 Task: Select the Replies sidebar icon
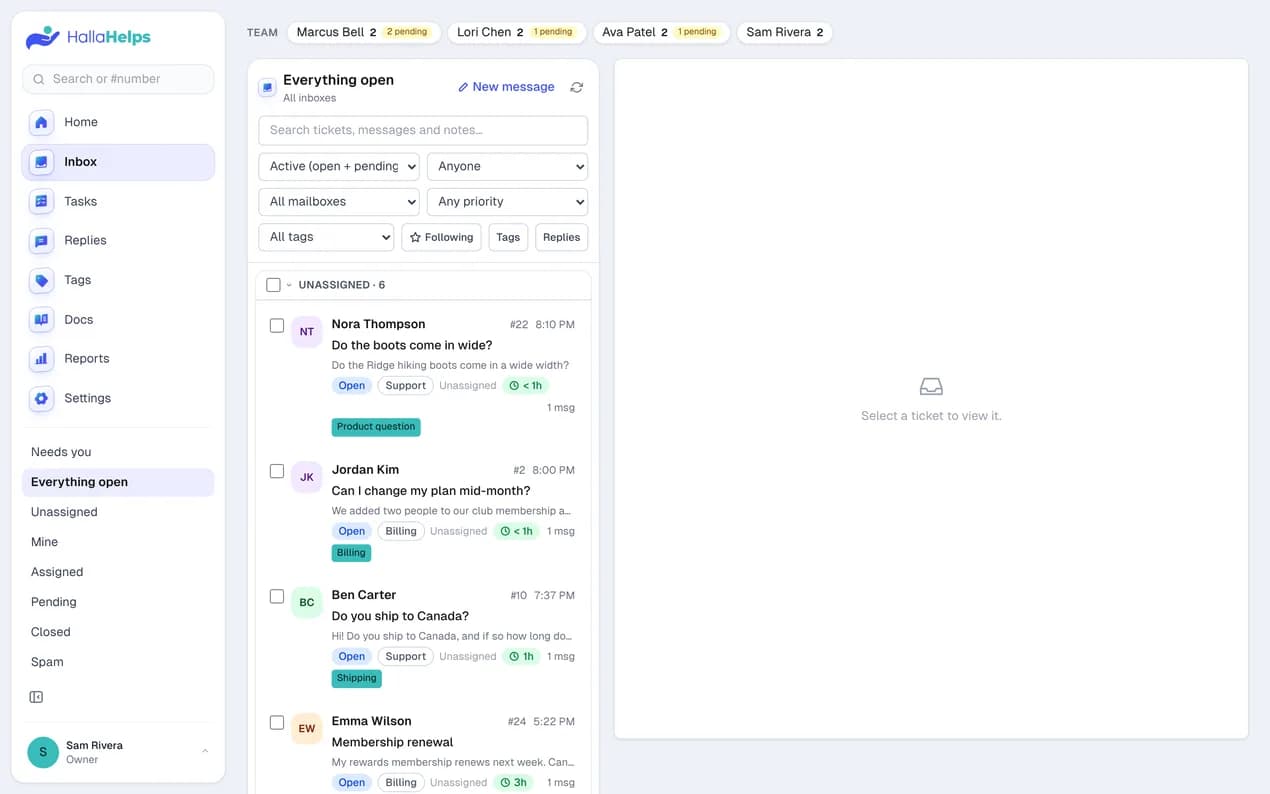tap(41, 241)
